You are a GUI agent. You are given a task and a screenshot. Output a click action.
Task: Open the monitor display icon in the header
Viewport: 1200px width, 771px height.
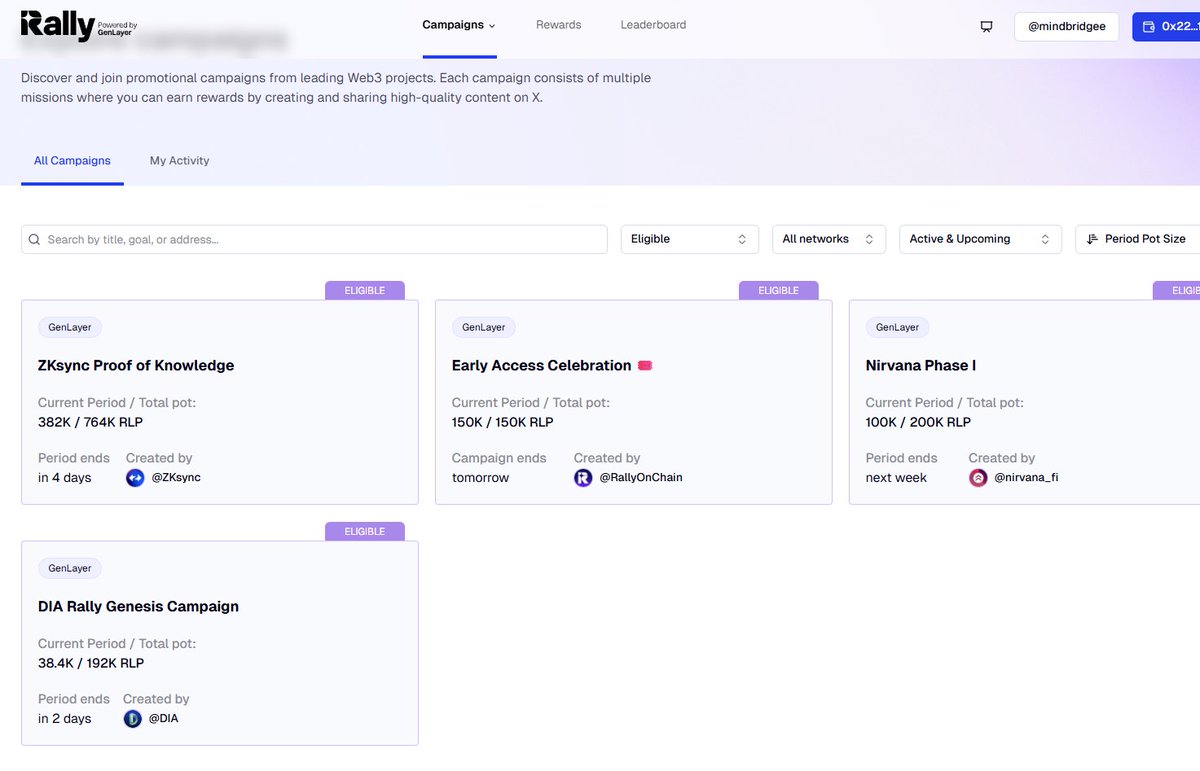(986, 26)
